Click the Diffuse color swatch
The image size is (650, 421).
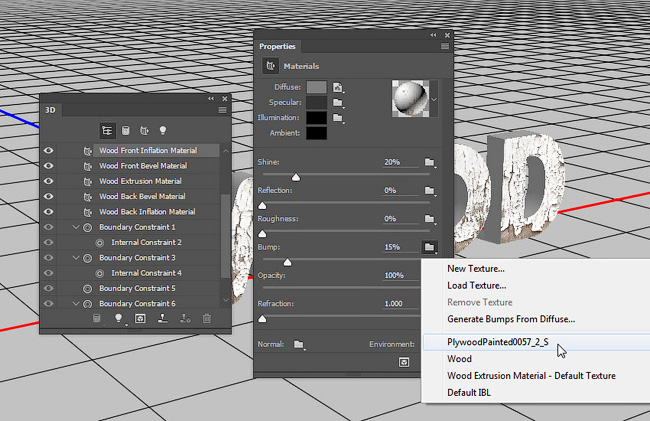click(316, 87)
